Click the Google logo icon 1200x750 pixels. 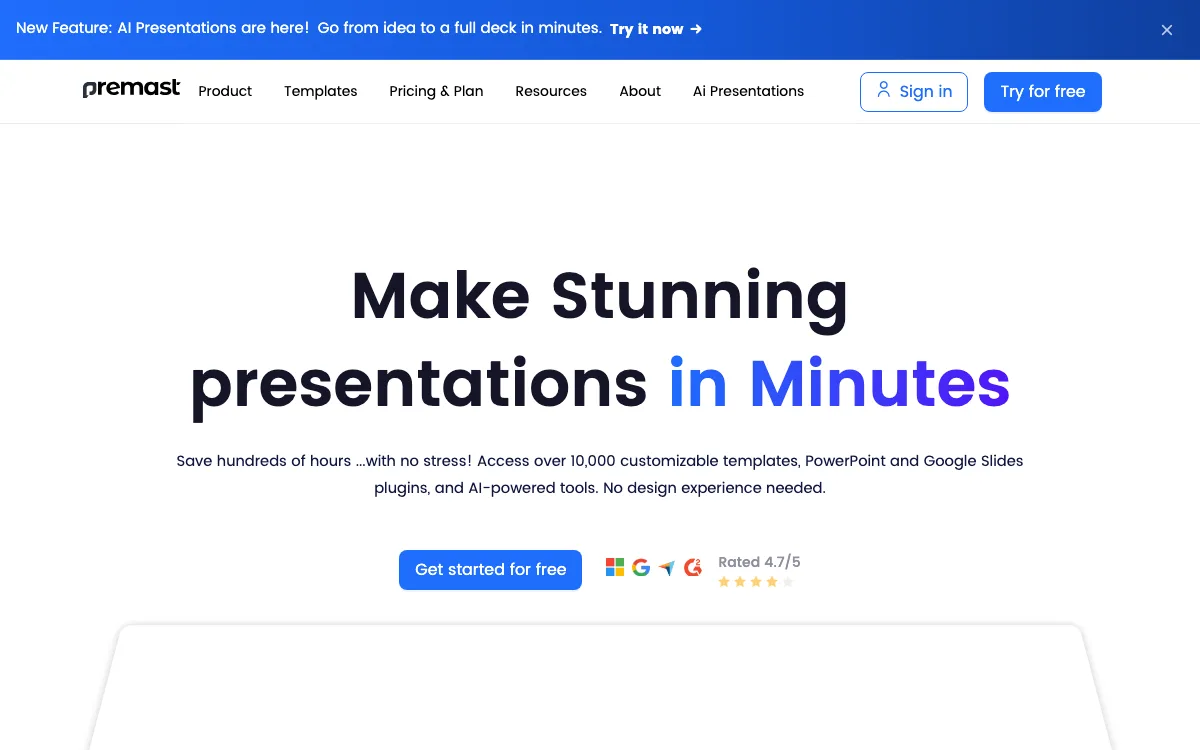pos(641,567)
